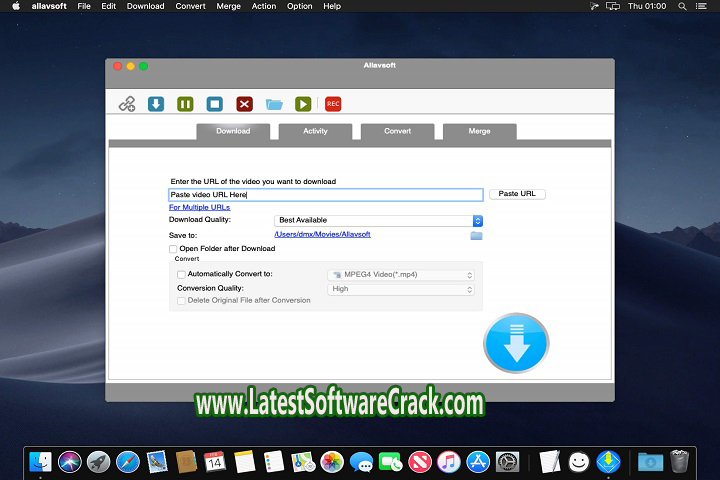
Task: Click the video URL input field
Action: pos(326,195)
